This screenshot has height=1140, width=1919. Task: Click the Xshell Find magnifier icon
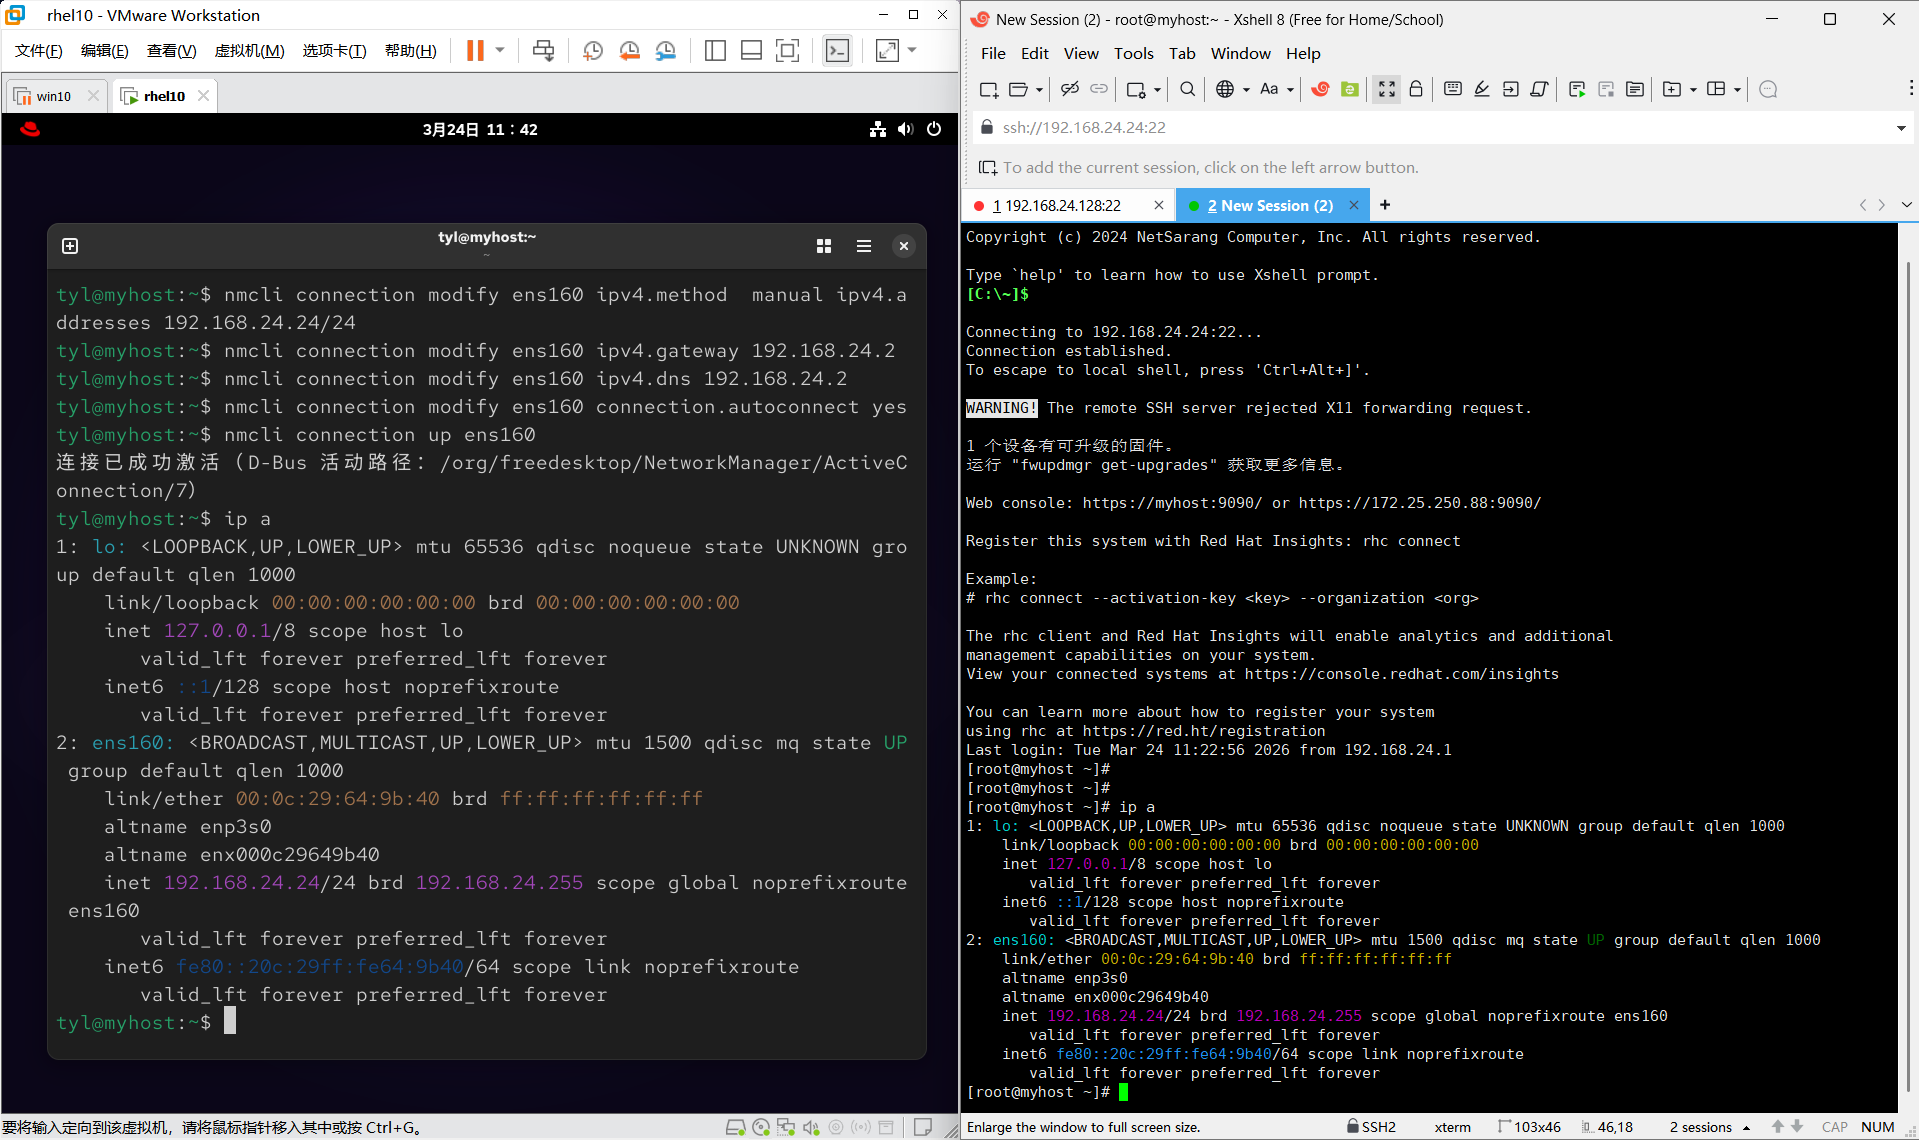pos(1187,89)
